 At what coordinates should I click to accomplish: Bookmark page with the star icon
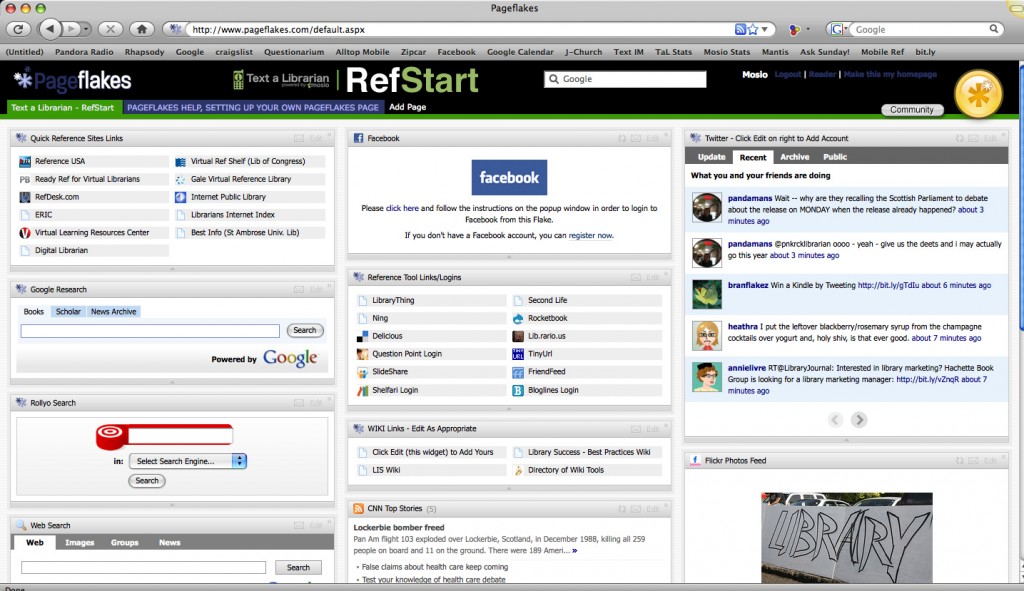point(753,29)
